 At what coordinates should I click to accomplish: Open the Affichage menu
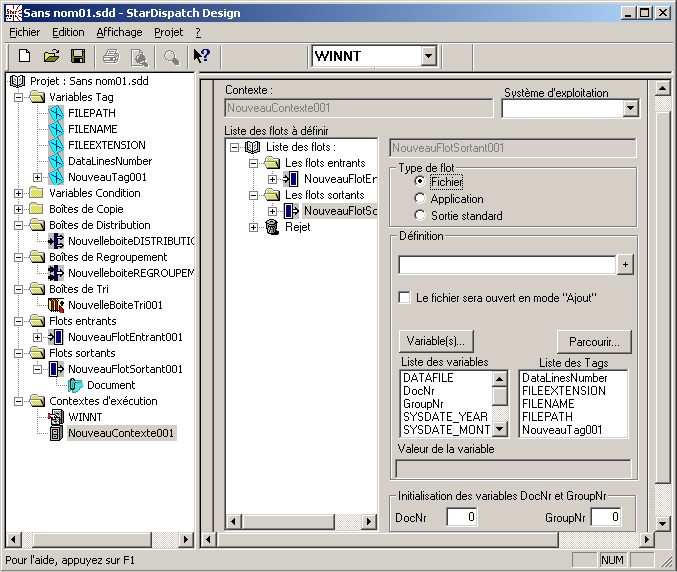119,32
